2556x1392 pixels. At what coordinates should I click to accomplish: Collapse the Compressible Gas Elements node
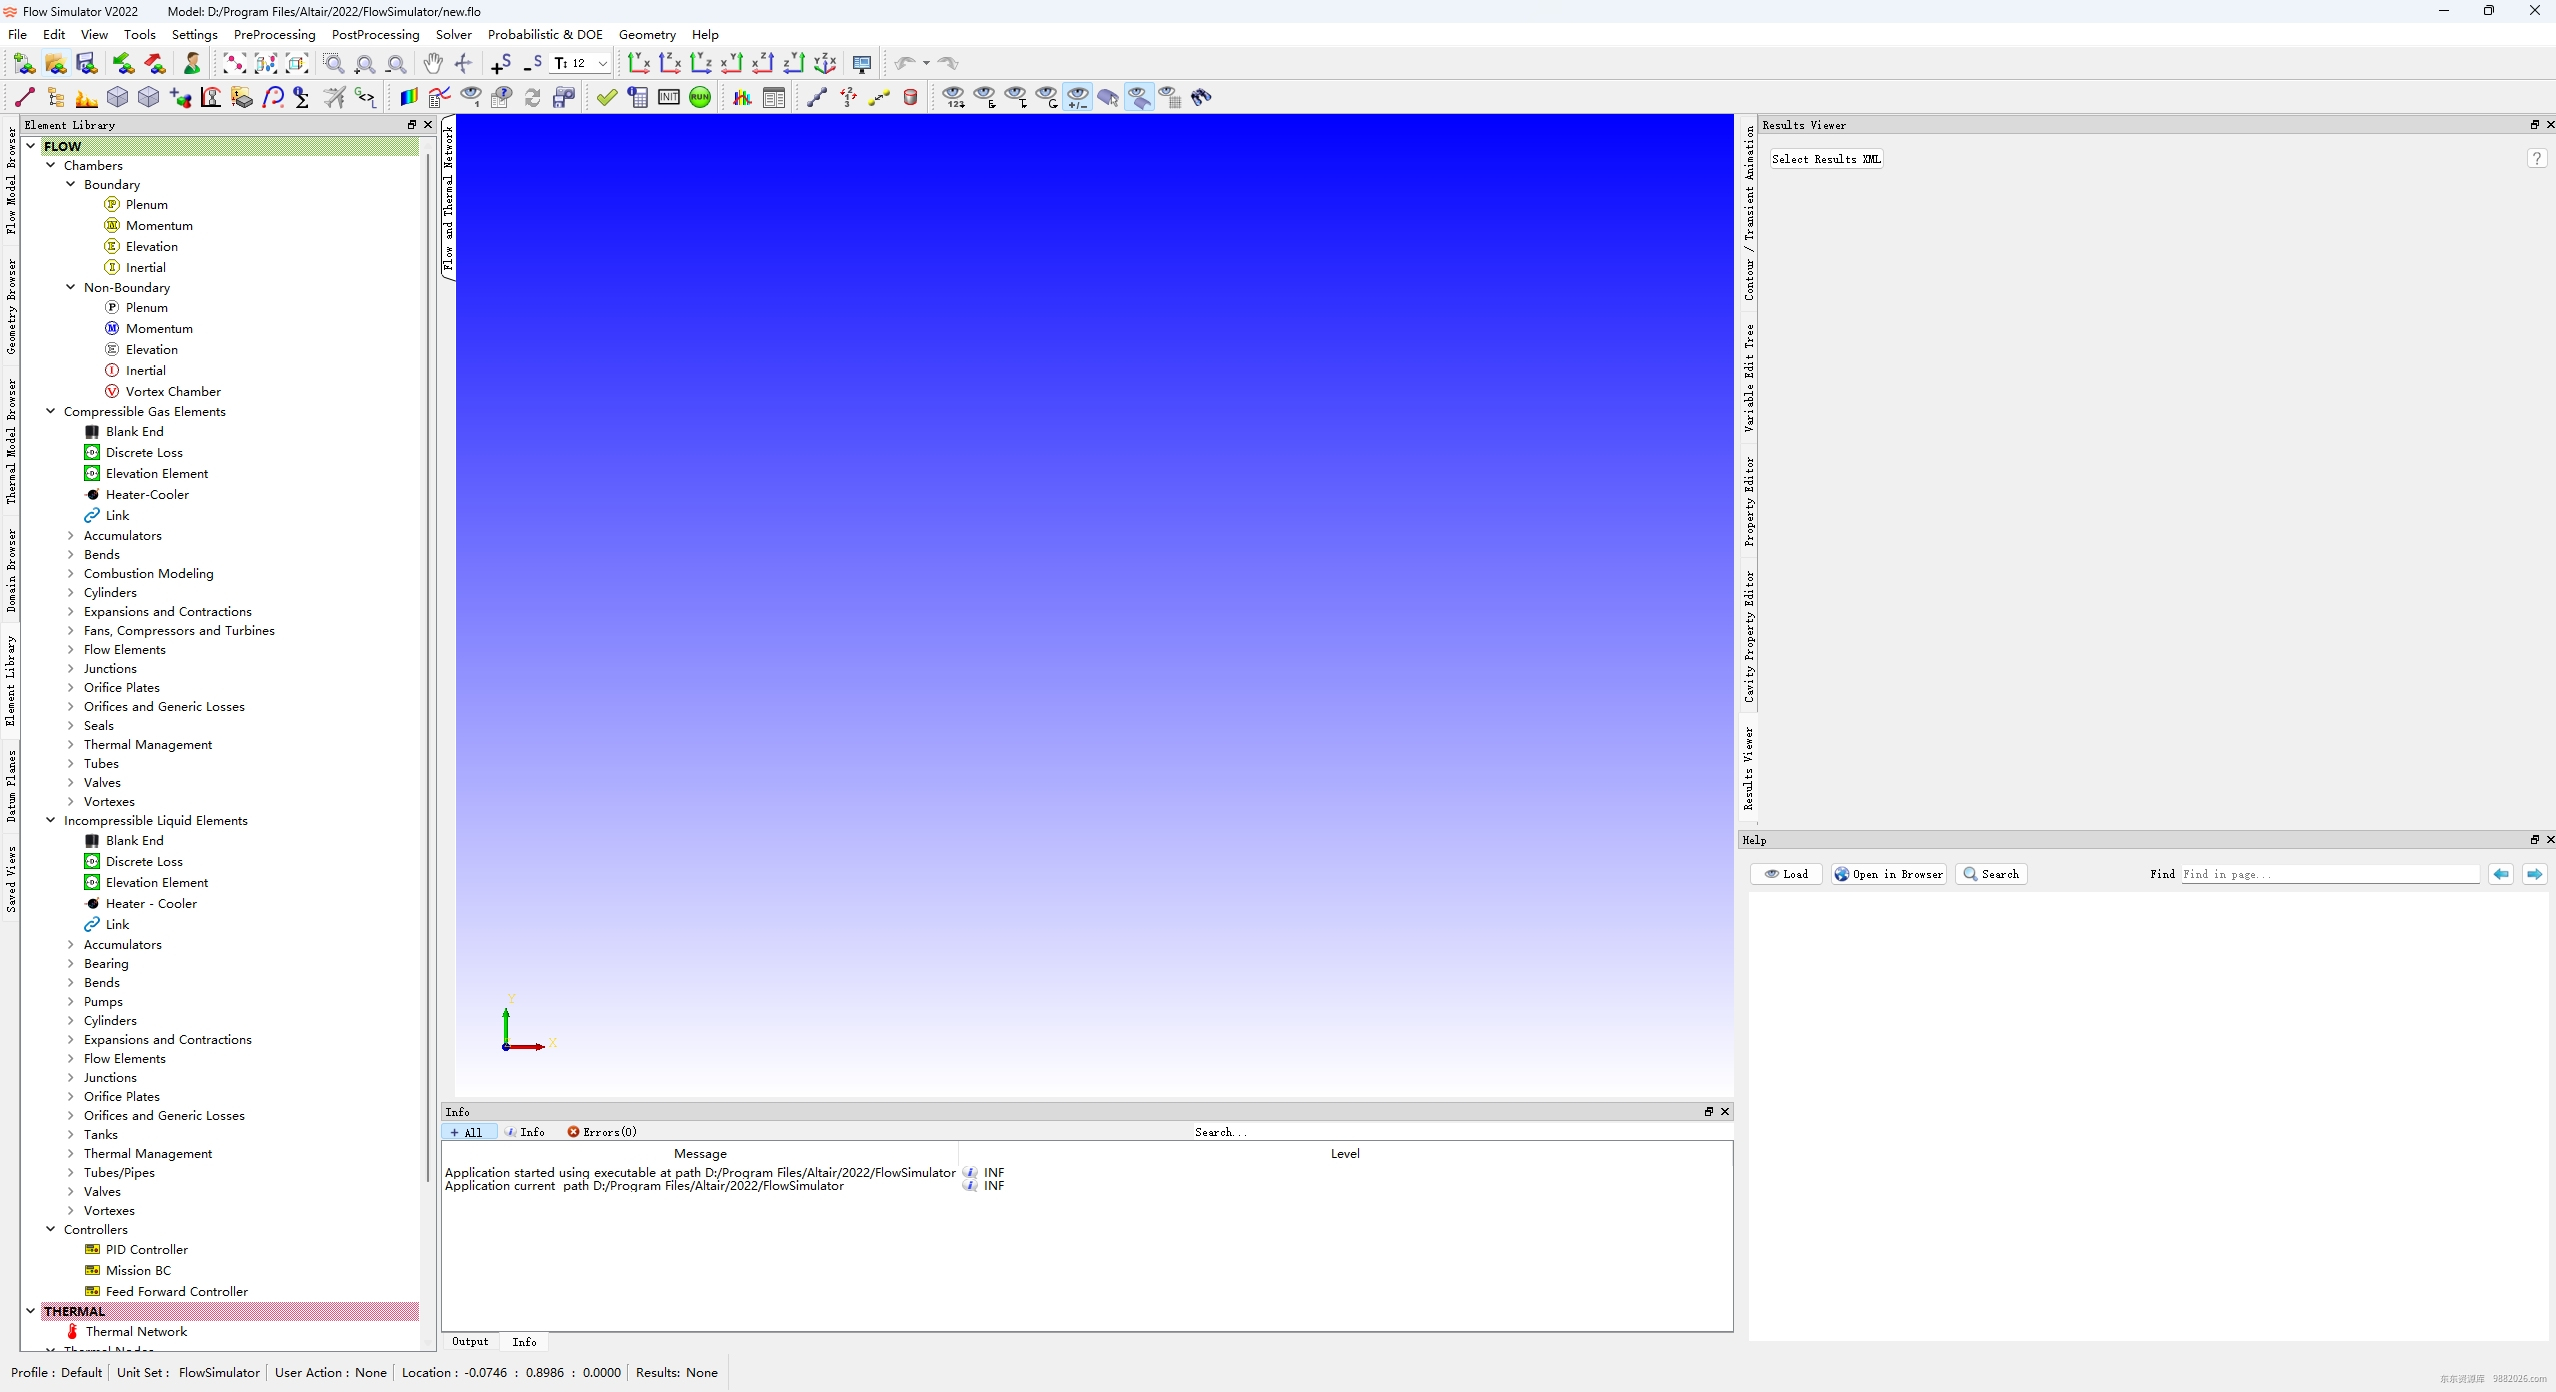tap(50, 411)
